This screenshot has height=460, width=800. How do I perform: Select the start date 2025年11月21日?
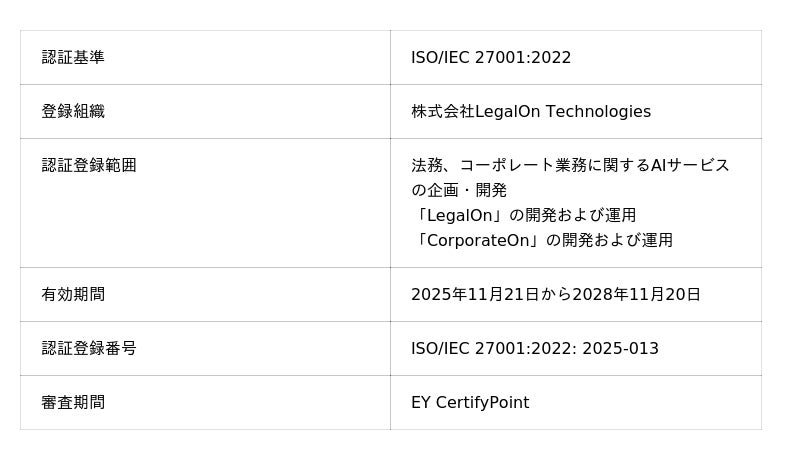point(475,295)
